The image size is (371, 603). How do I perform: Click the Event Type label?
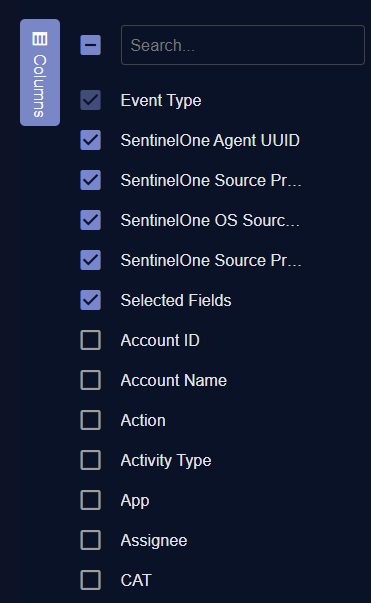(x=161, y=101)
